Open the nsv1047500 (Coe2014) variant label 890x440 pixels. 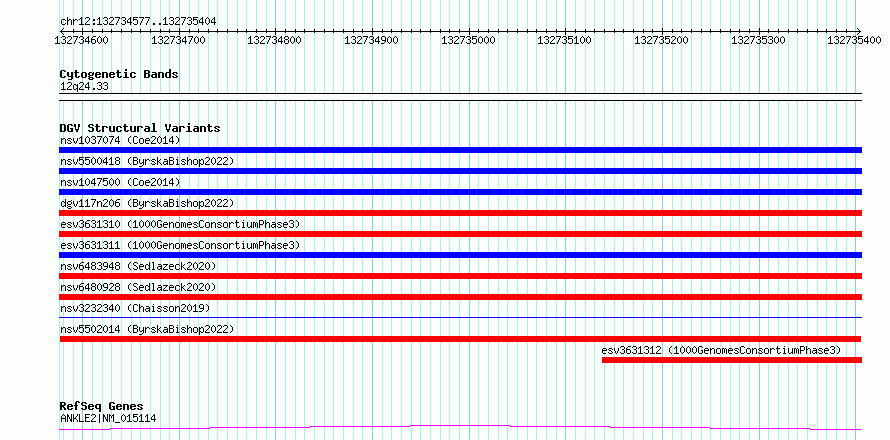pyautogui.click(x=120, y=182)
